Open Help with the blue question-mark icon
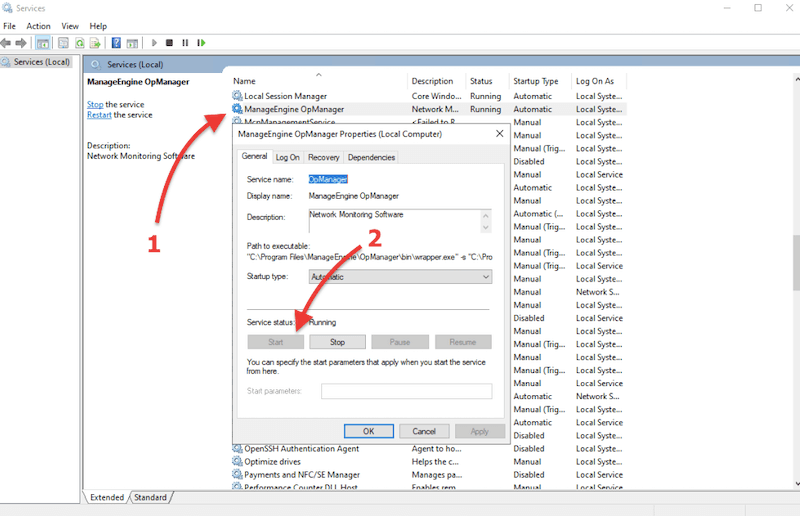The height and width of the screenshot is (516, 800). (x=116, y=43)
